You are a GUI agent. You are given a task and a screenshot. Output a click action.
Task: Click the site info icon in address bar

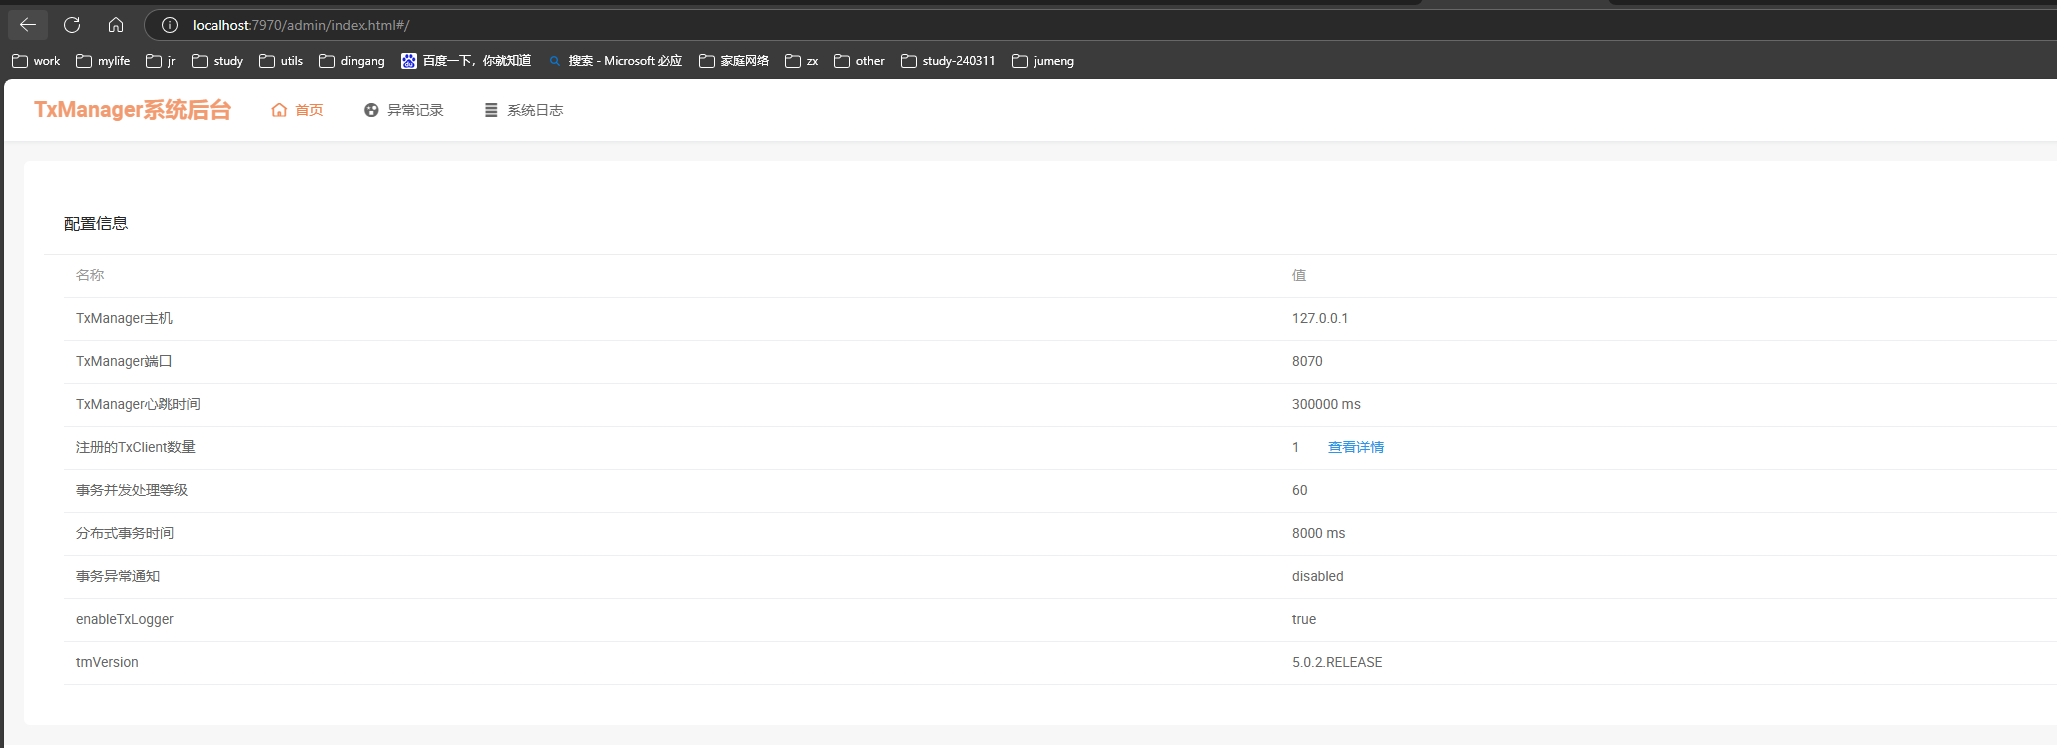pos(170,25)
